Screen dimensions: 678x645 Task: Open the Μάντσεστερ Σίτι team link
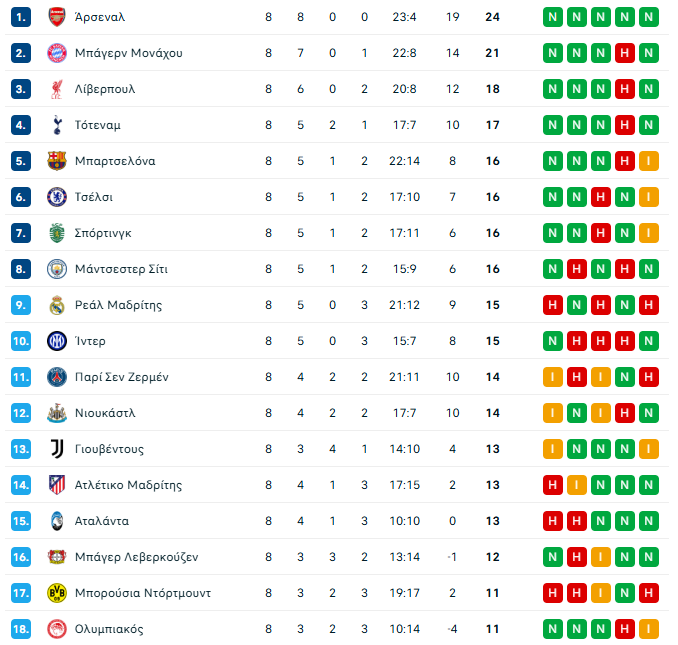coord(120,269)
